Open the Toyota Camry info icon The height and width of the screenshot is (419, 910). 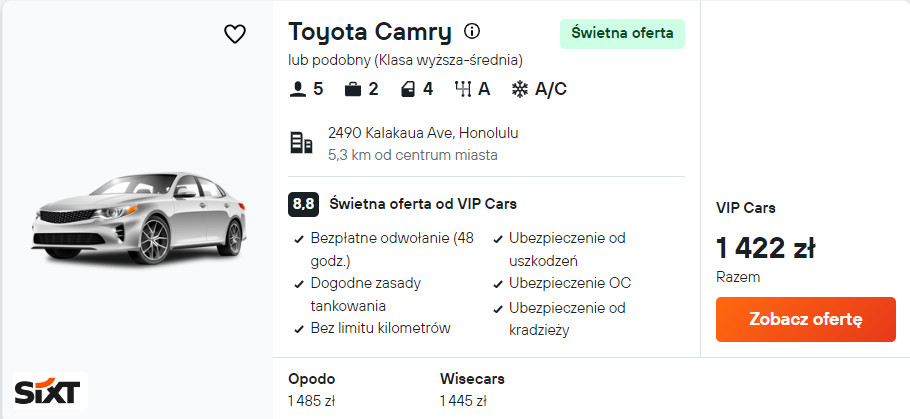472,31
